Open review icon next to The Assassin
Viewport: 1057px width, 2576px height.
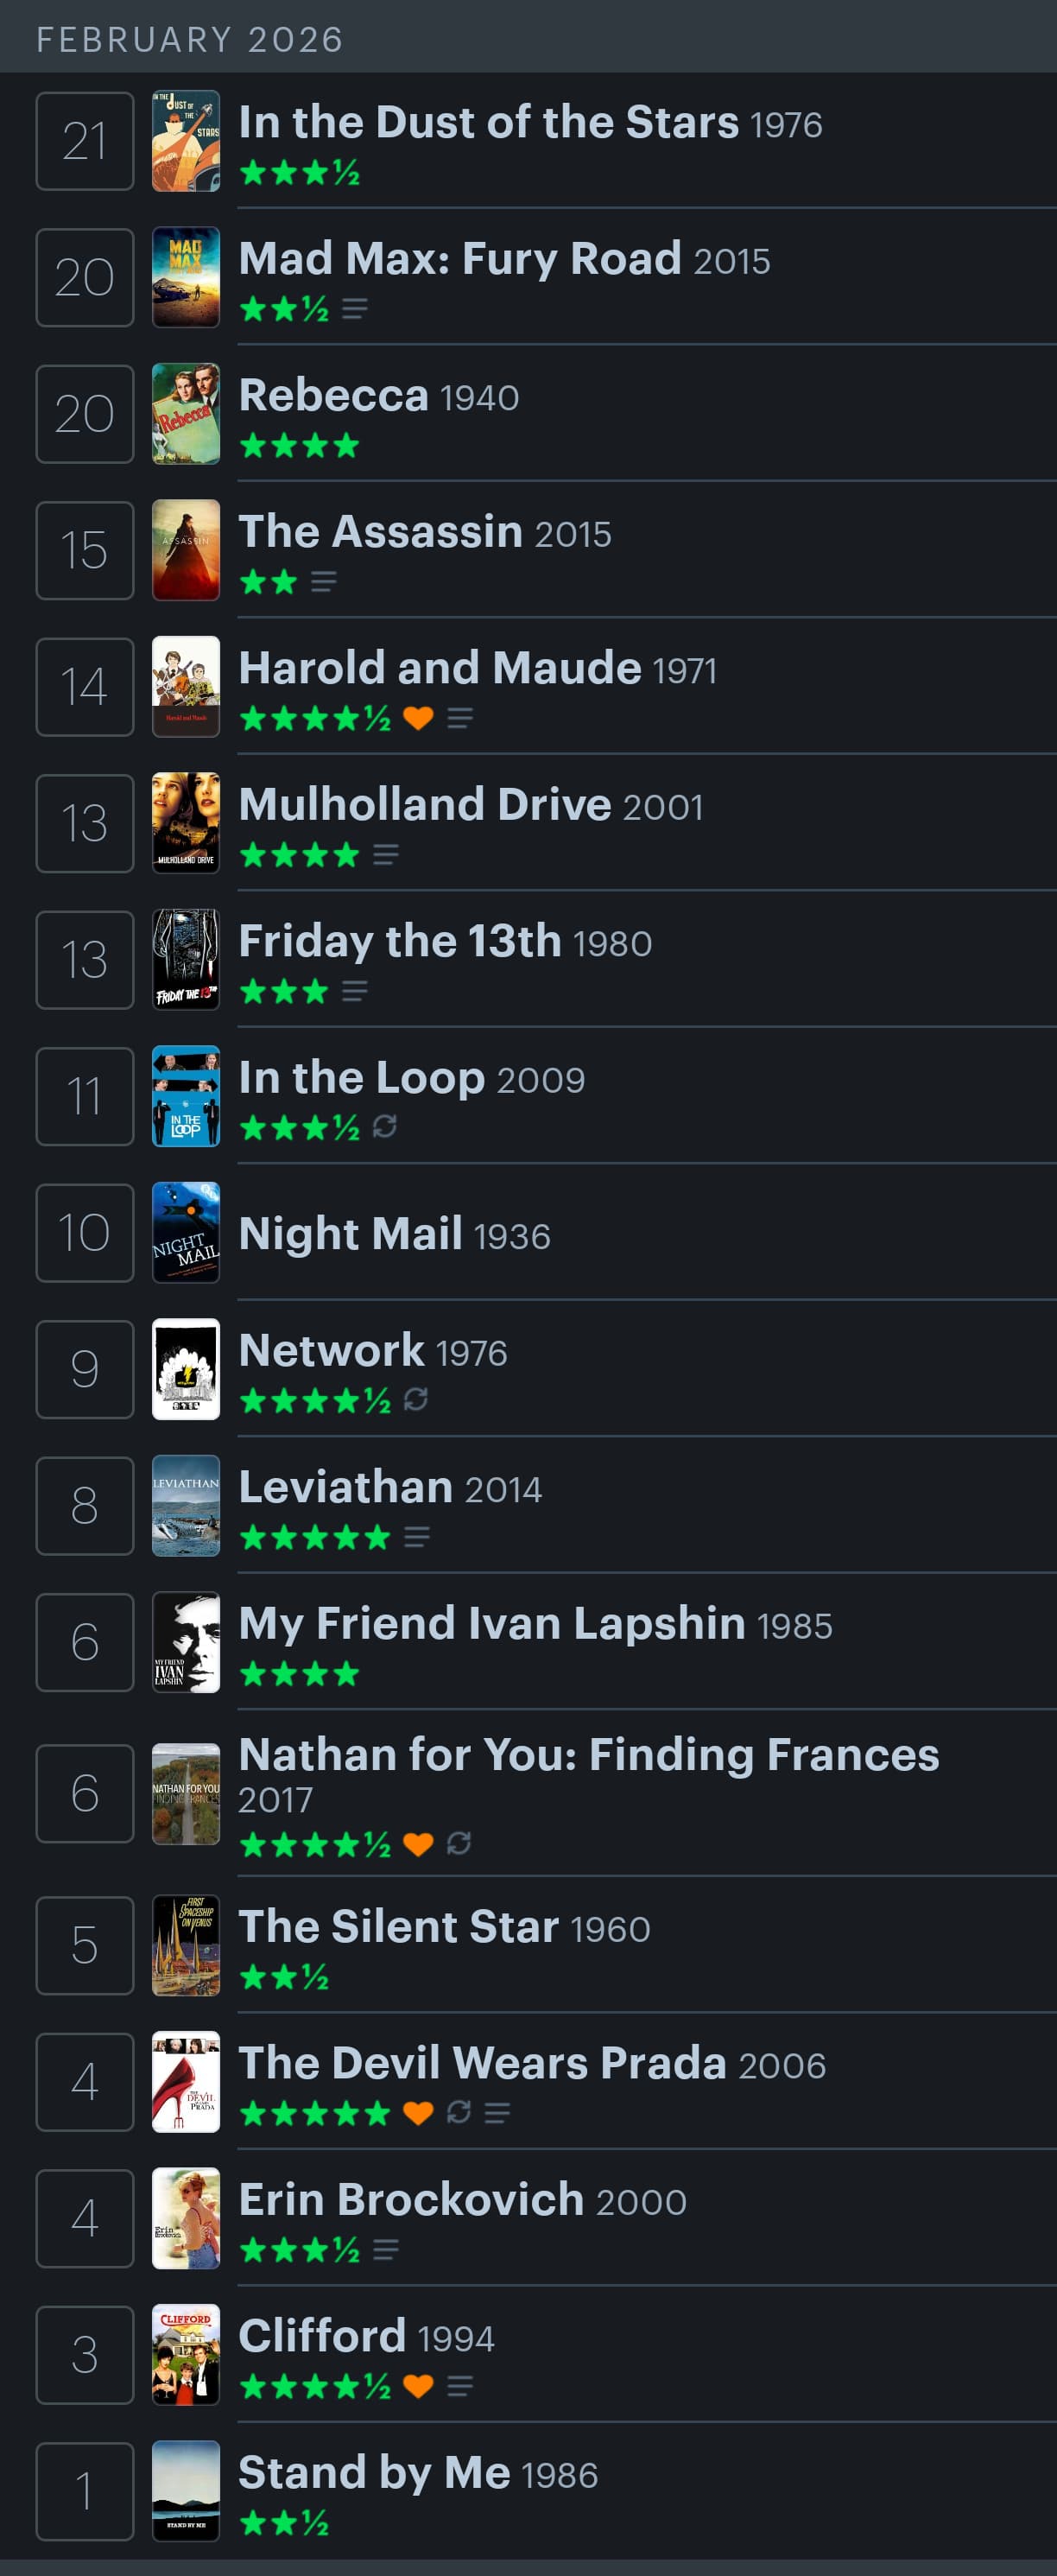click(x=323, y=582)
